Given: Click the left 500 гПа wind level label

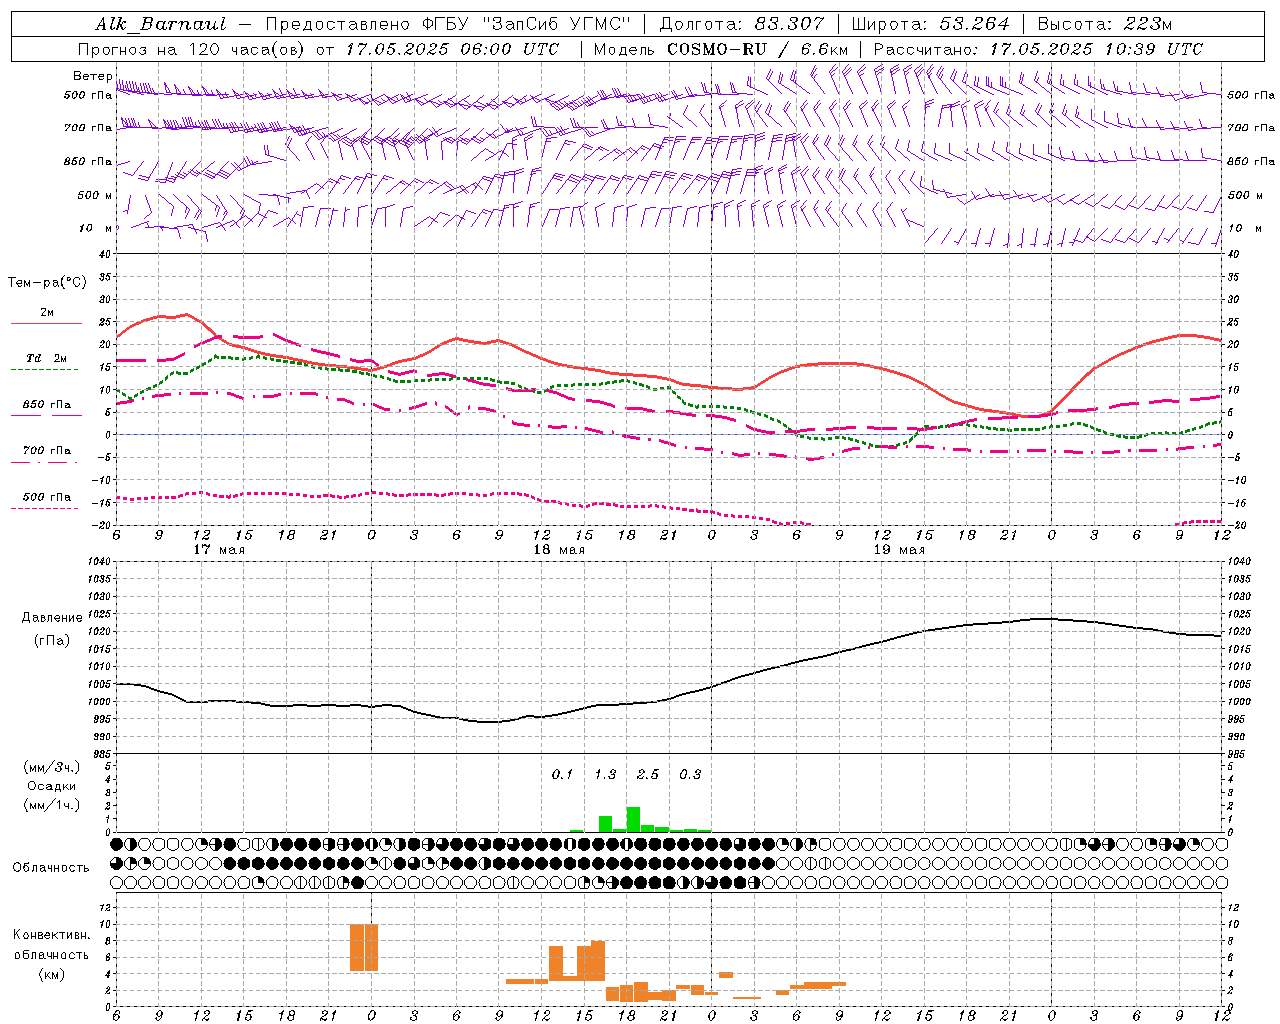Looking at the screenshot, I should [x=88, y=95].
